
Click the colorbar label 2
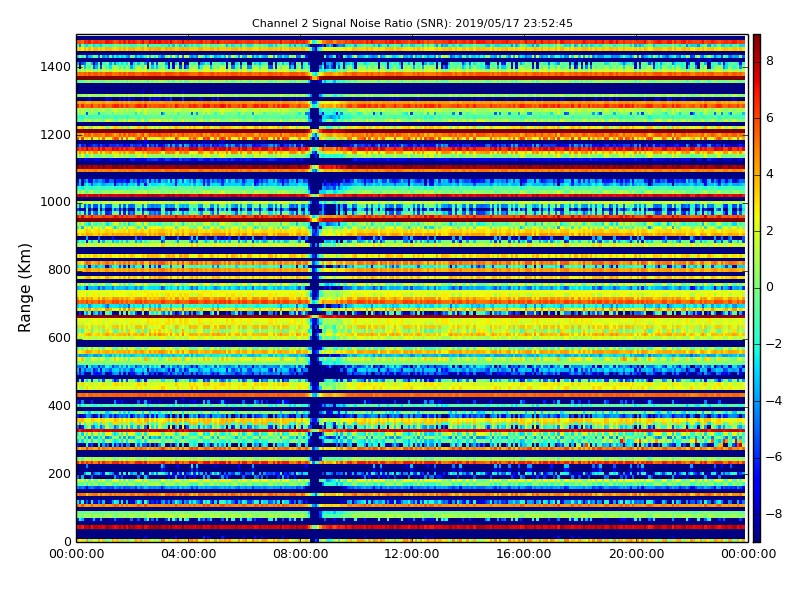click(x=770, y=231)
